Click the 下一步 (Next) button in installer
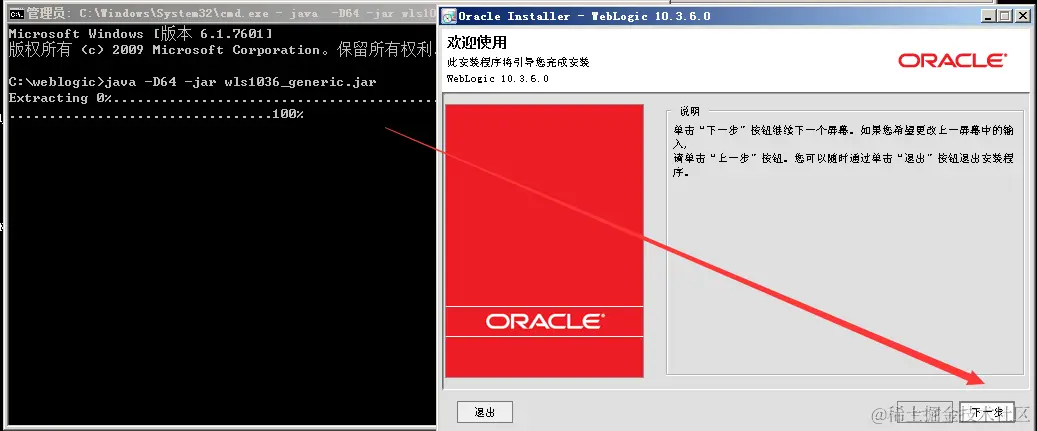Screen dimensions: 1037x431 coord(987,412)
